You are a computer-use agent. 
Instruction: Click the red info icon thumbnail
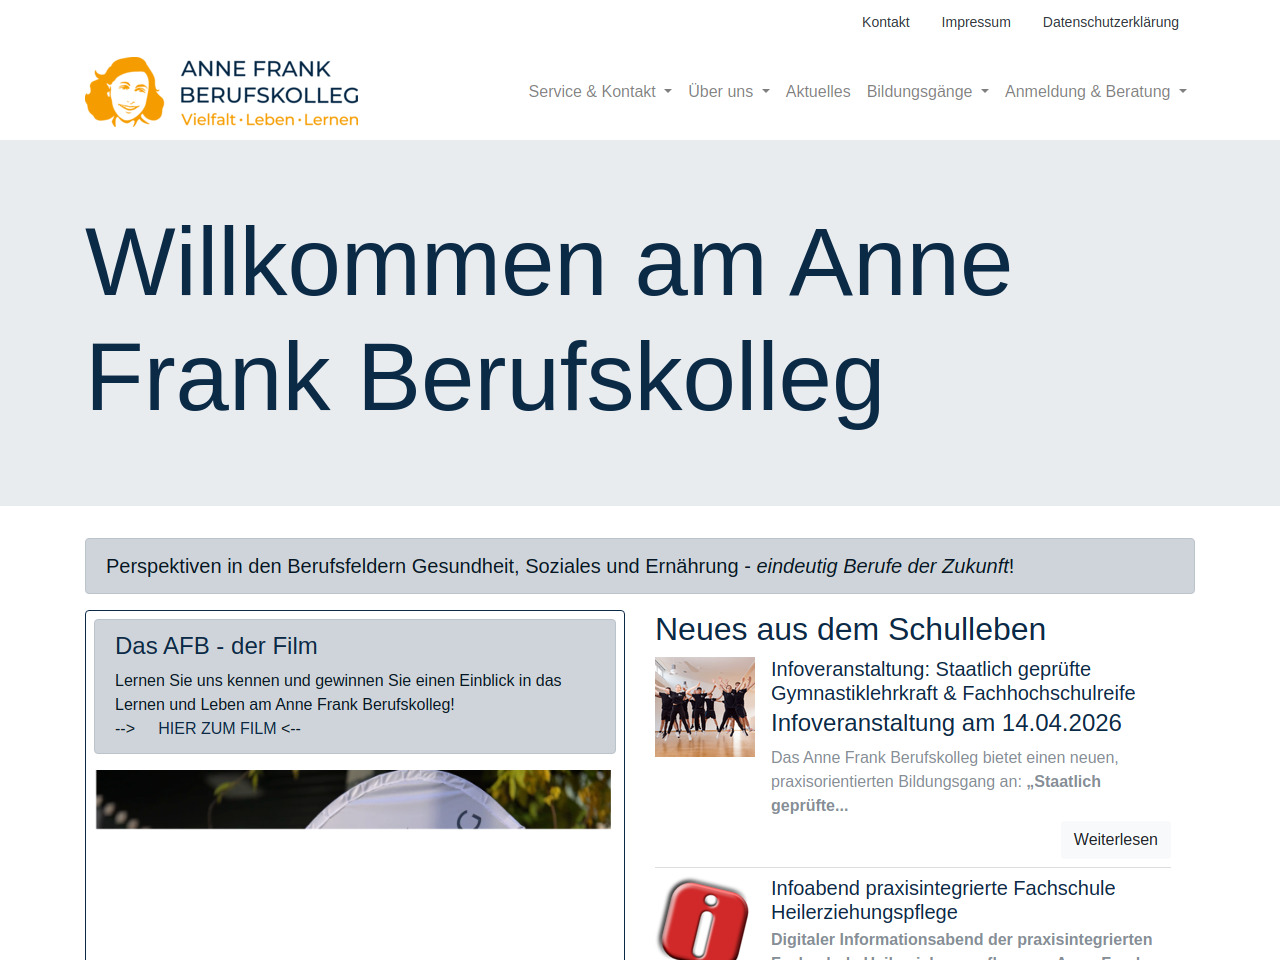click(x=704, y=918)
